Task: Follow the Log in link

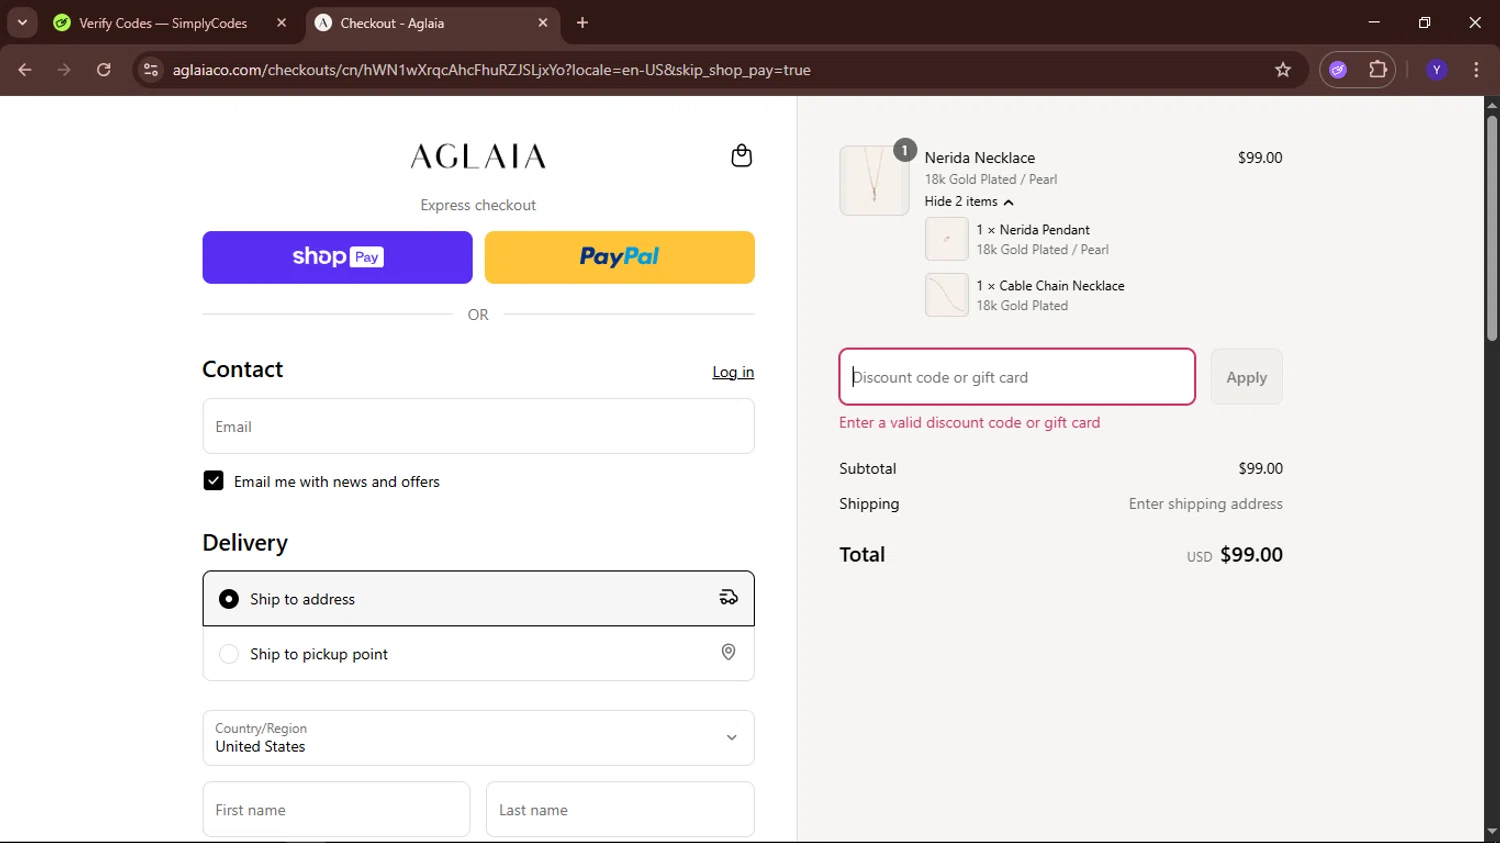Action: pyautogui.click(x=733, y=372)
